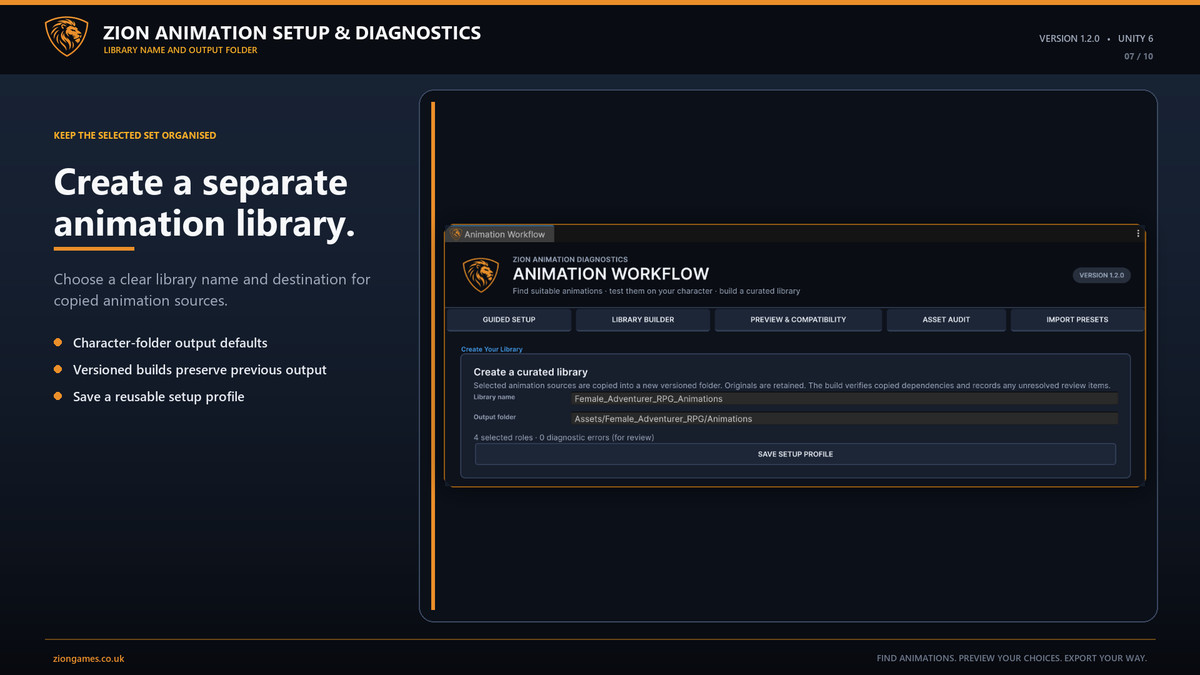Open the kebab menu on Animation Workflow window

1138,233
